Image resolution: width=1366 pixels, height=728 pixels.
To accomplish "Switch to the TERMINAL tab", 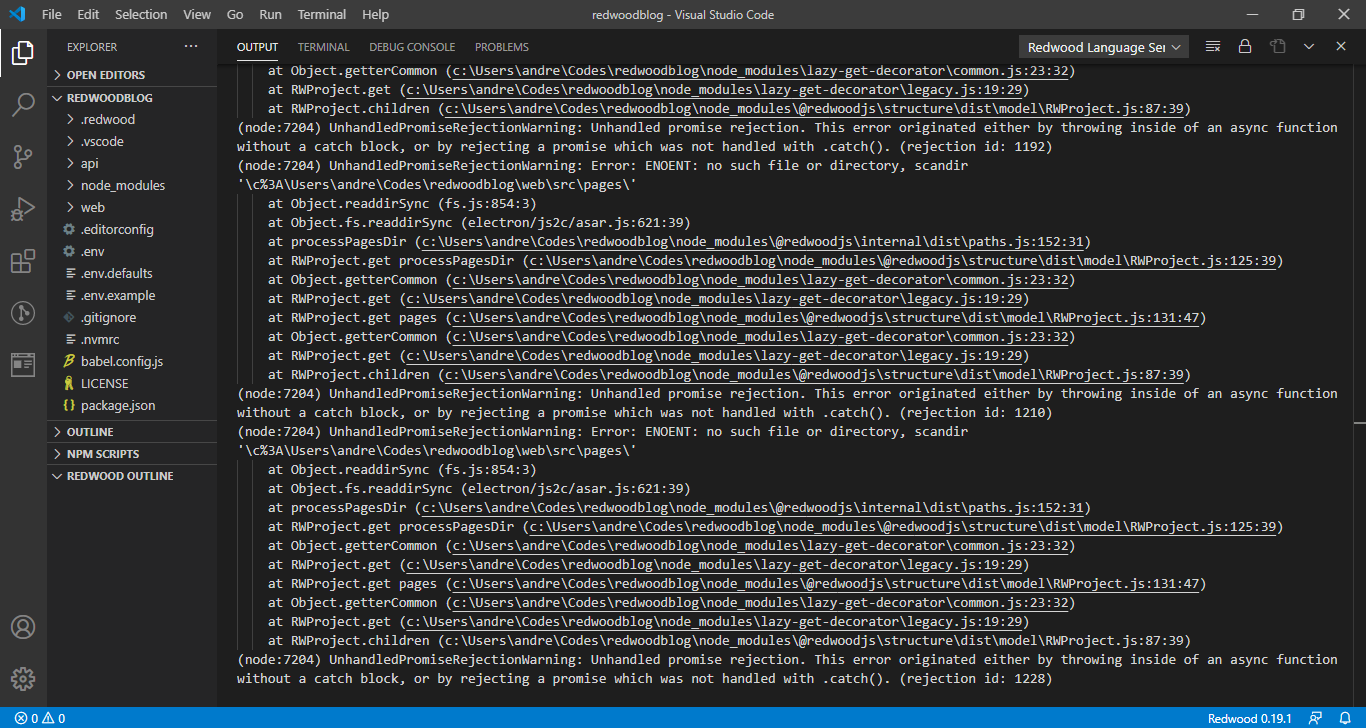I will 324,47.
